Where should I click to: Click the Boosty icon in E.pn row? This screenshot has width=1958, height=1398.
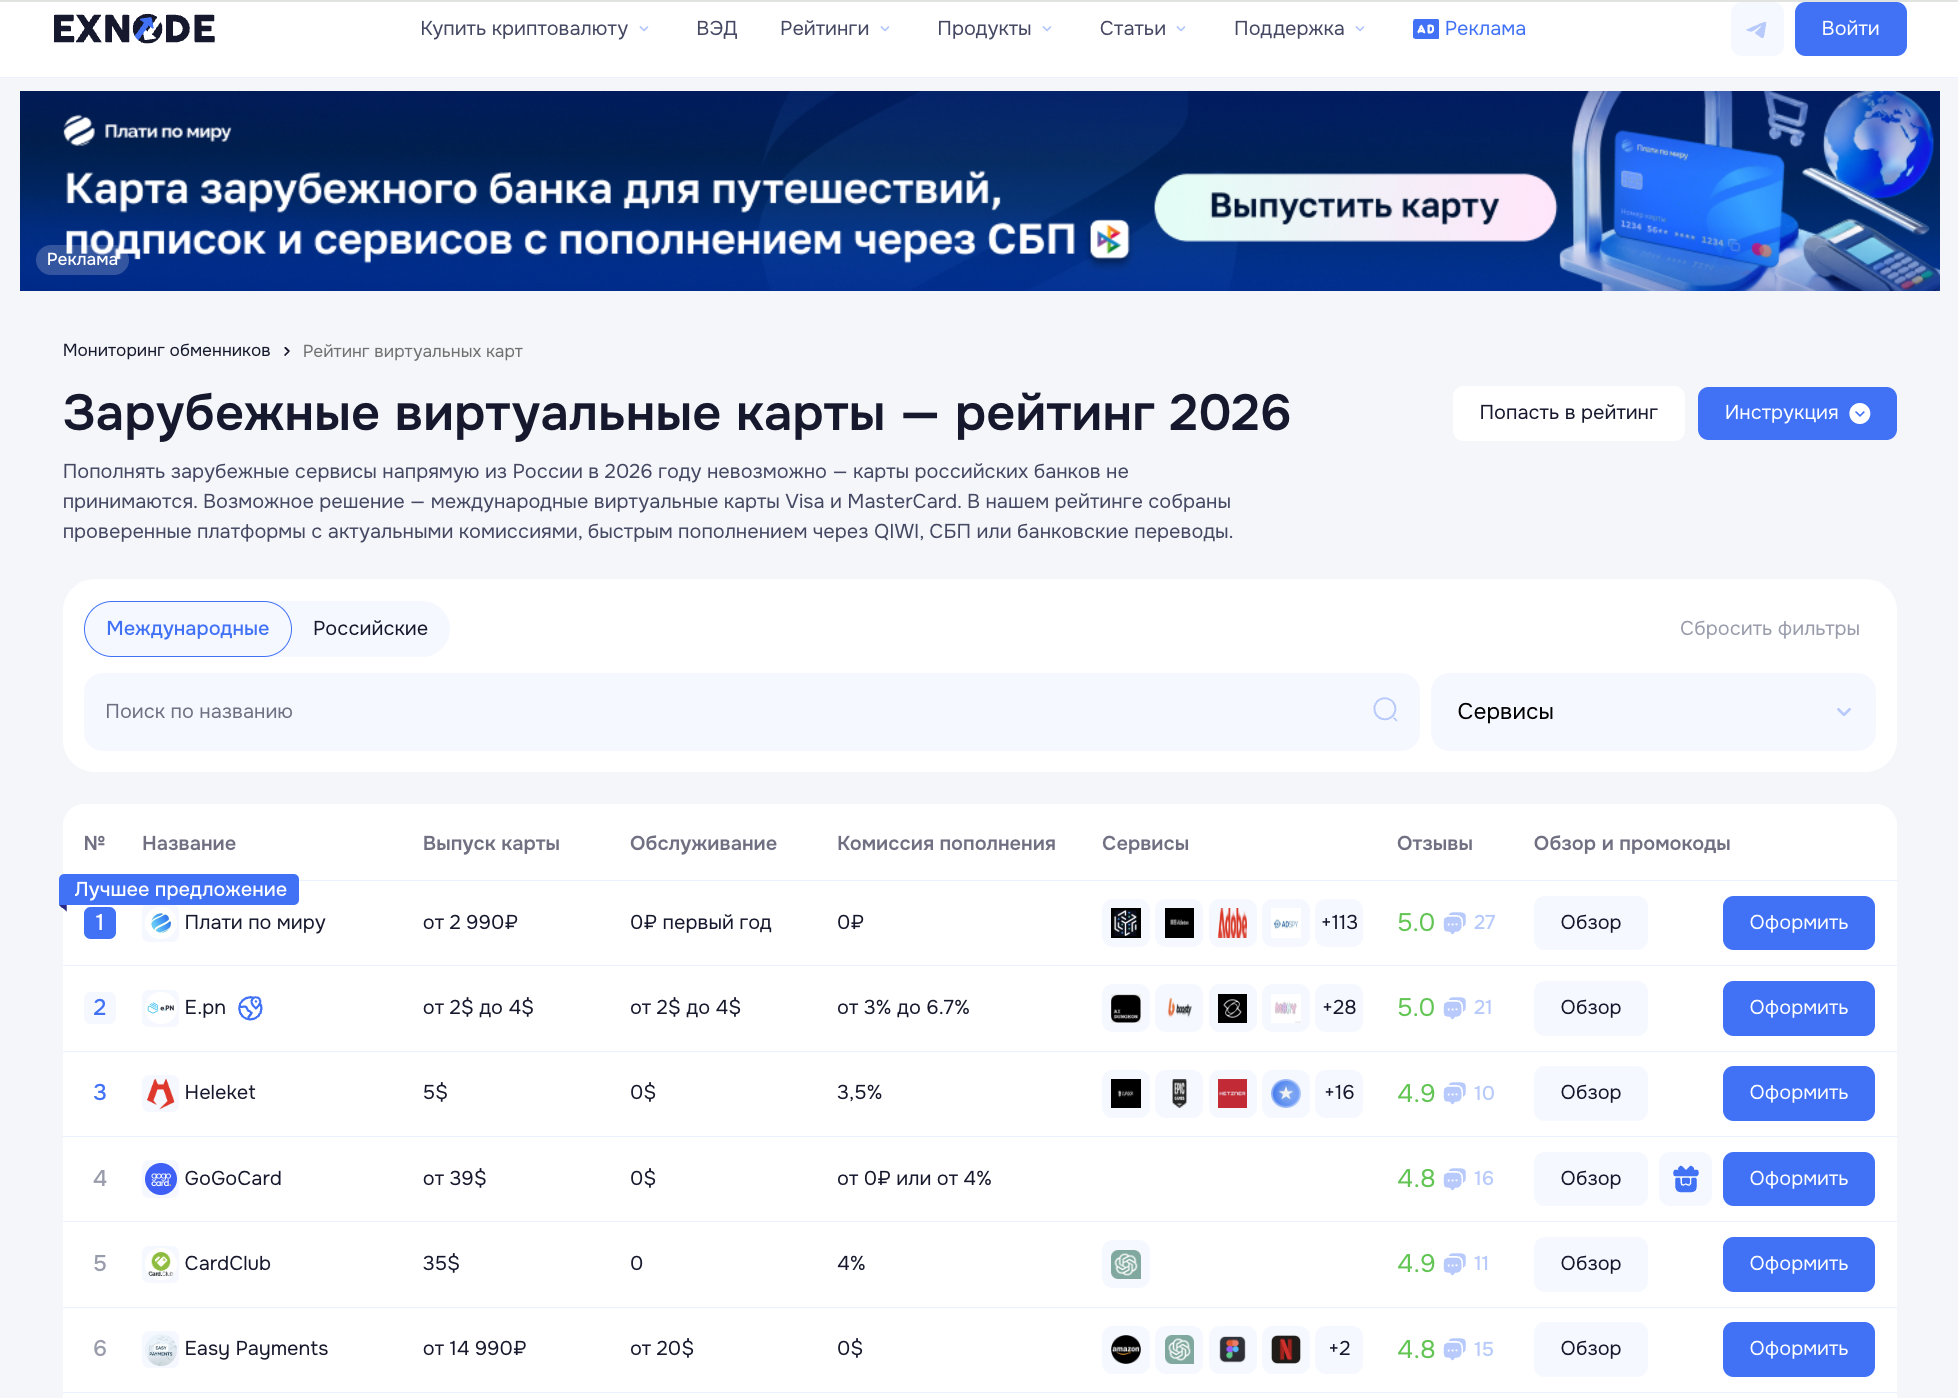[1179, 1008]
